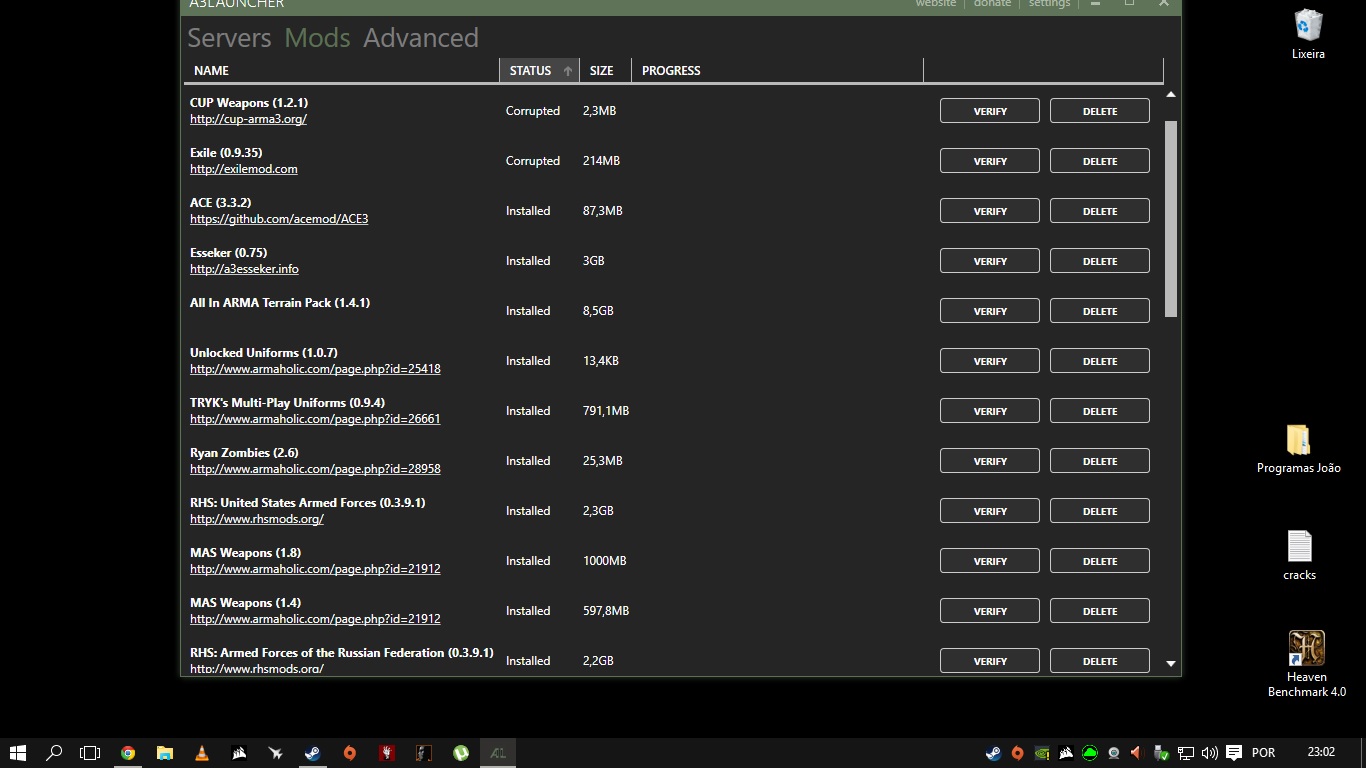Open Task View
The image size is (1366, 768).
[90, 753]
